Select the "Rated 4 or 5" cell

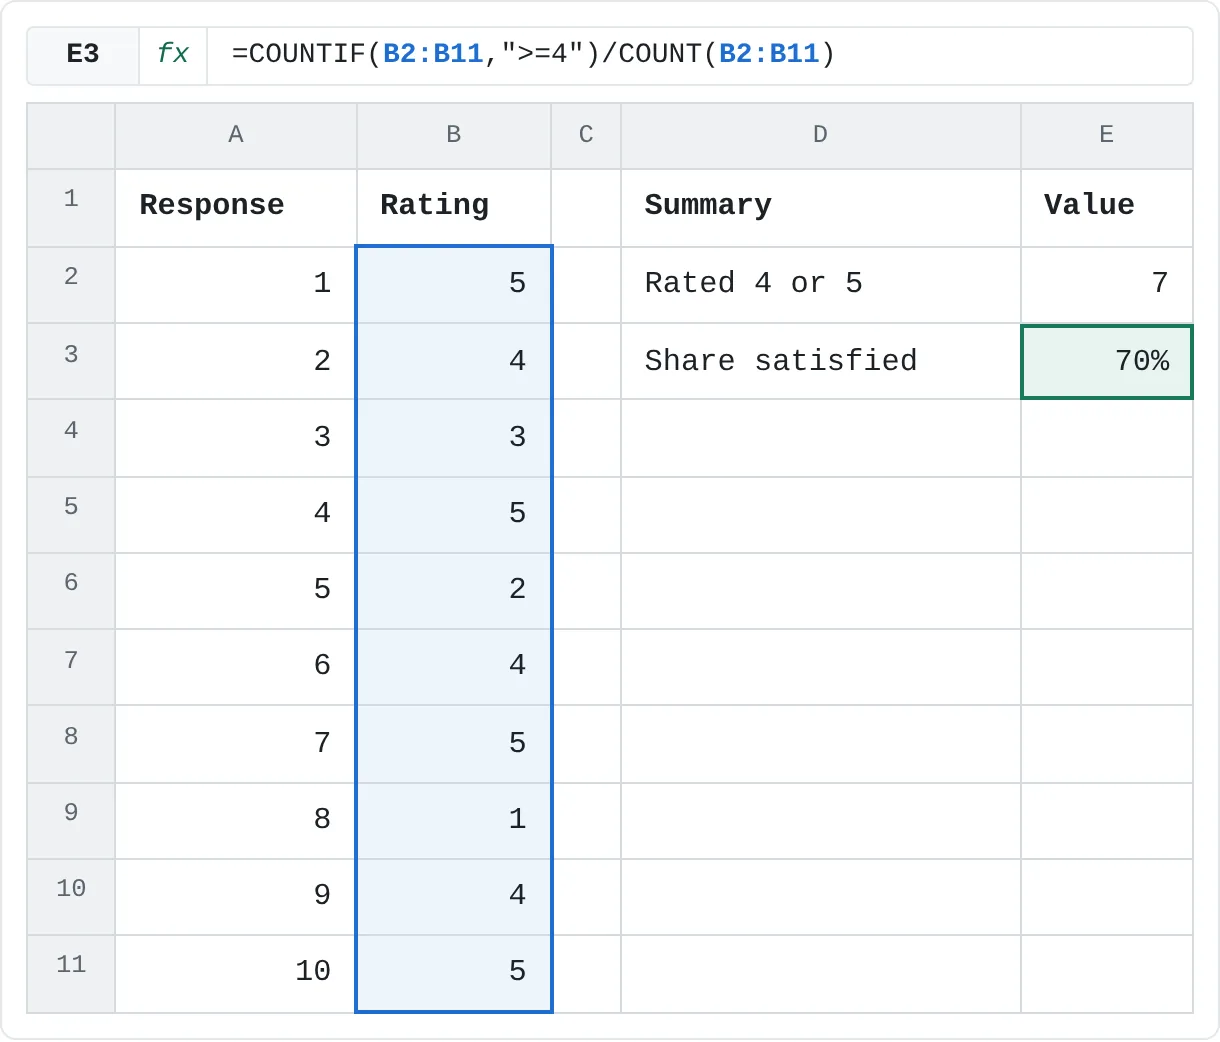pyautogui.click(x=820, y=285)
